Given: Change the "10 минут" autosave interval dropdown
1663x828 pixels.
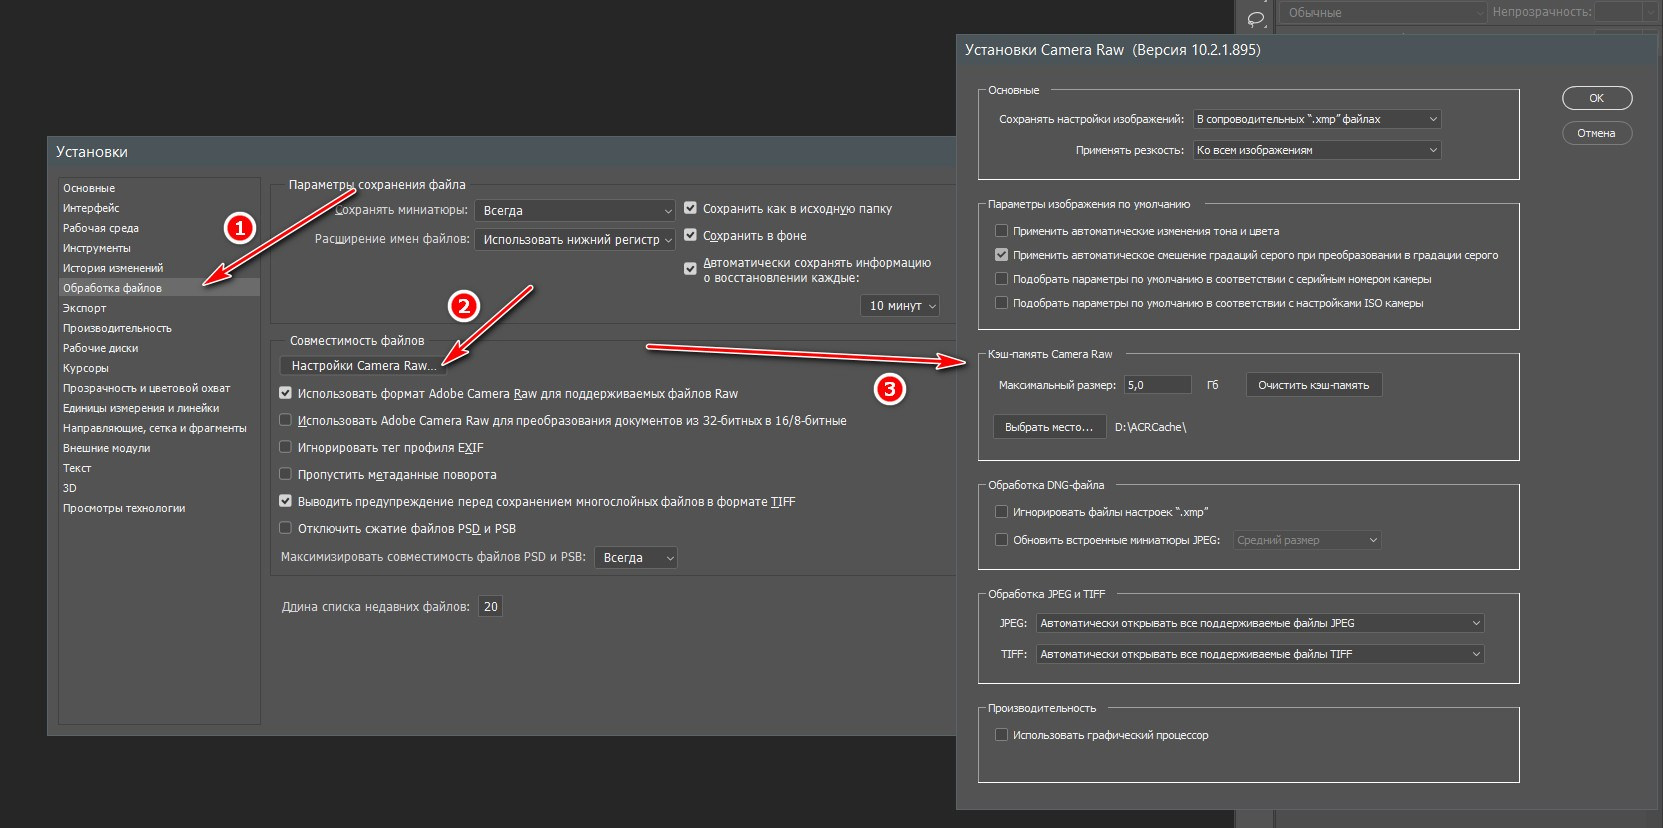Looking at the screenshot, I should (x=900, y=306).
